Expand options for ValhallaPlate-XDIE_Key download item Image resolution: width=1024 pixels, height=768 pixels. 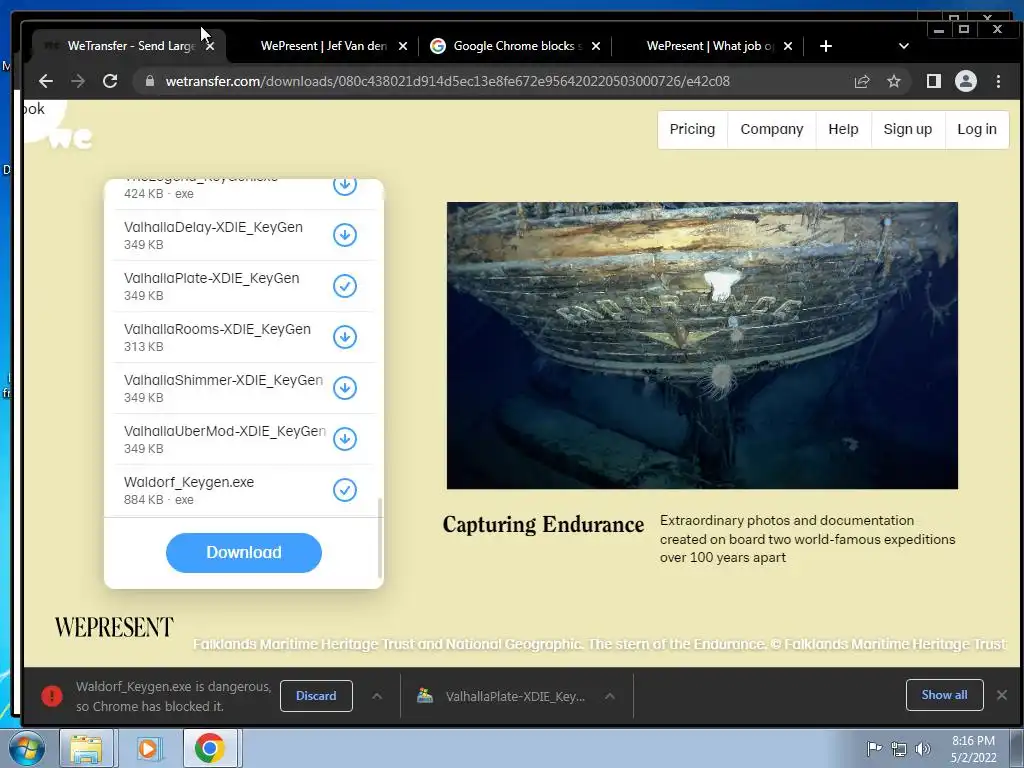pos(609,696)
